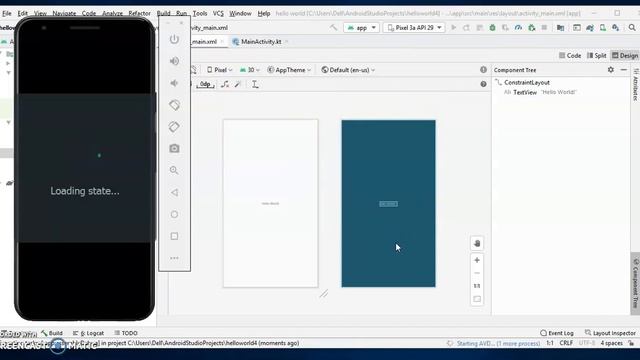Take an emulator screenshot with the camera icon

coord(174,149)
